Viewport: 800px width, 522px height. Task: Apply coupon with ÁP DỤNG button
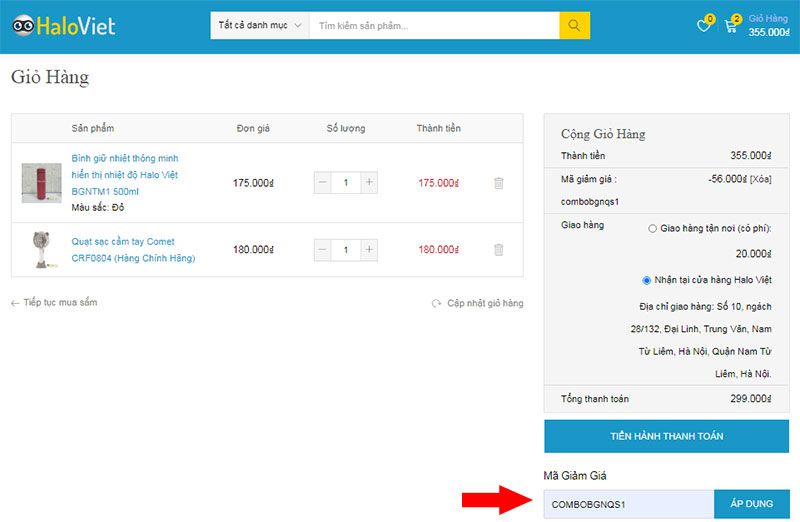point(752,504)
